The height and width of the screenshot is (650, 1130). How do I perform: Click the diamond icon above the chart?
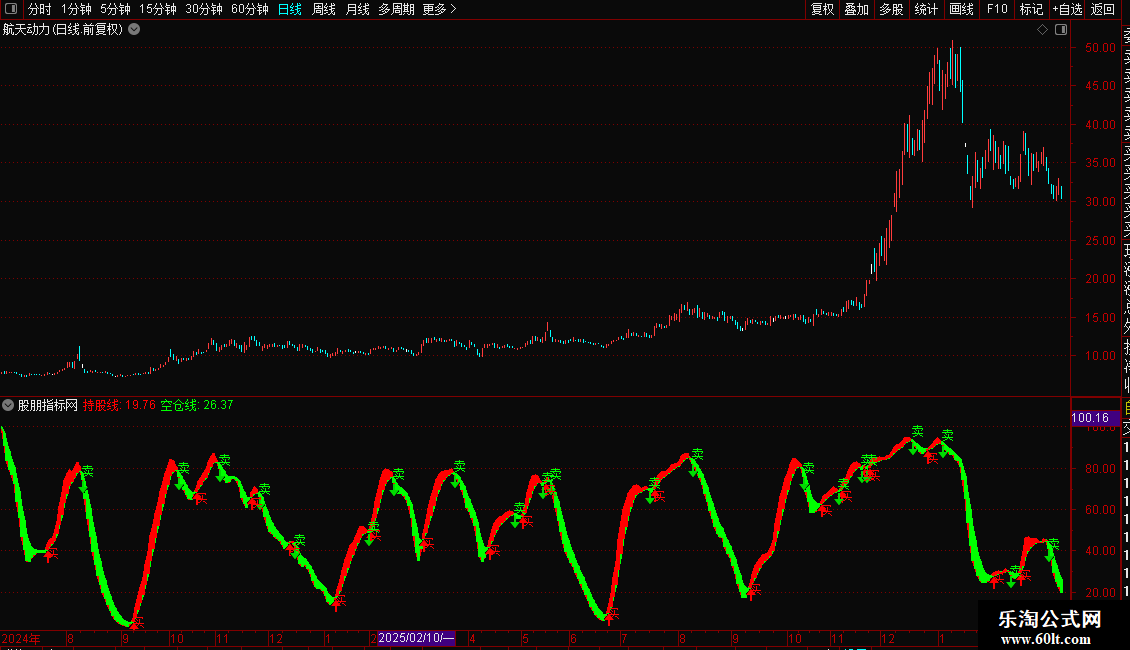click(x=1042, y=30)
